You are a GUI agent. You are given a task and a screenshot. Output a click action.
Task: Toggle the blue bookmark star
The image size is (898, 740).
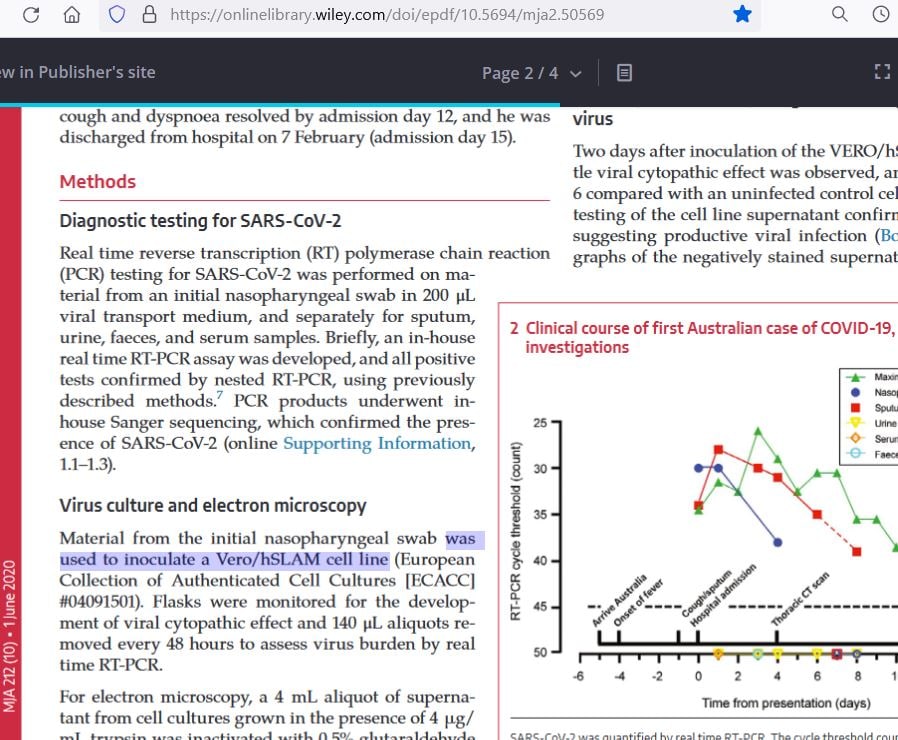pos(741,14)
